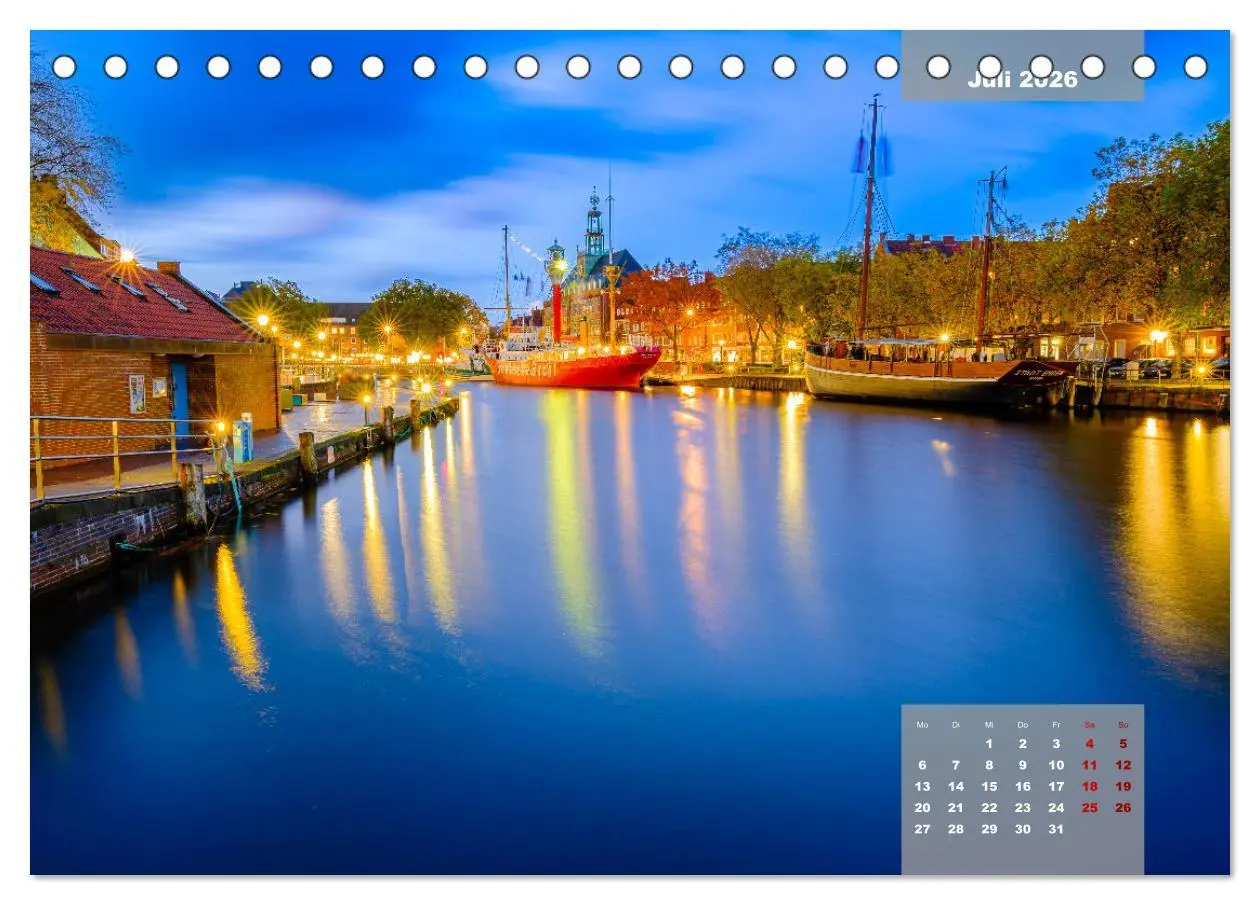Tap date 21 in the calendar
Viewport: 1260px width, 905px height.
point(956,808)
